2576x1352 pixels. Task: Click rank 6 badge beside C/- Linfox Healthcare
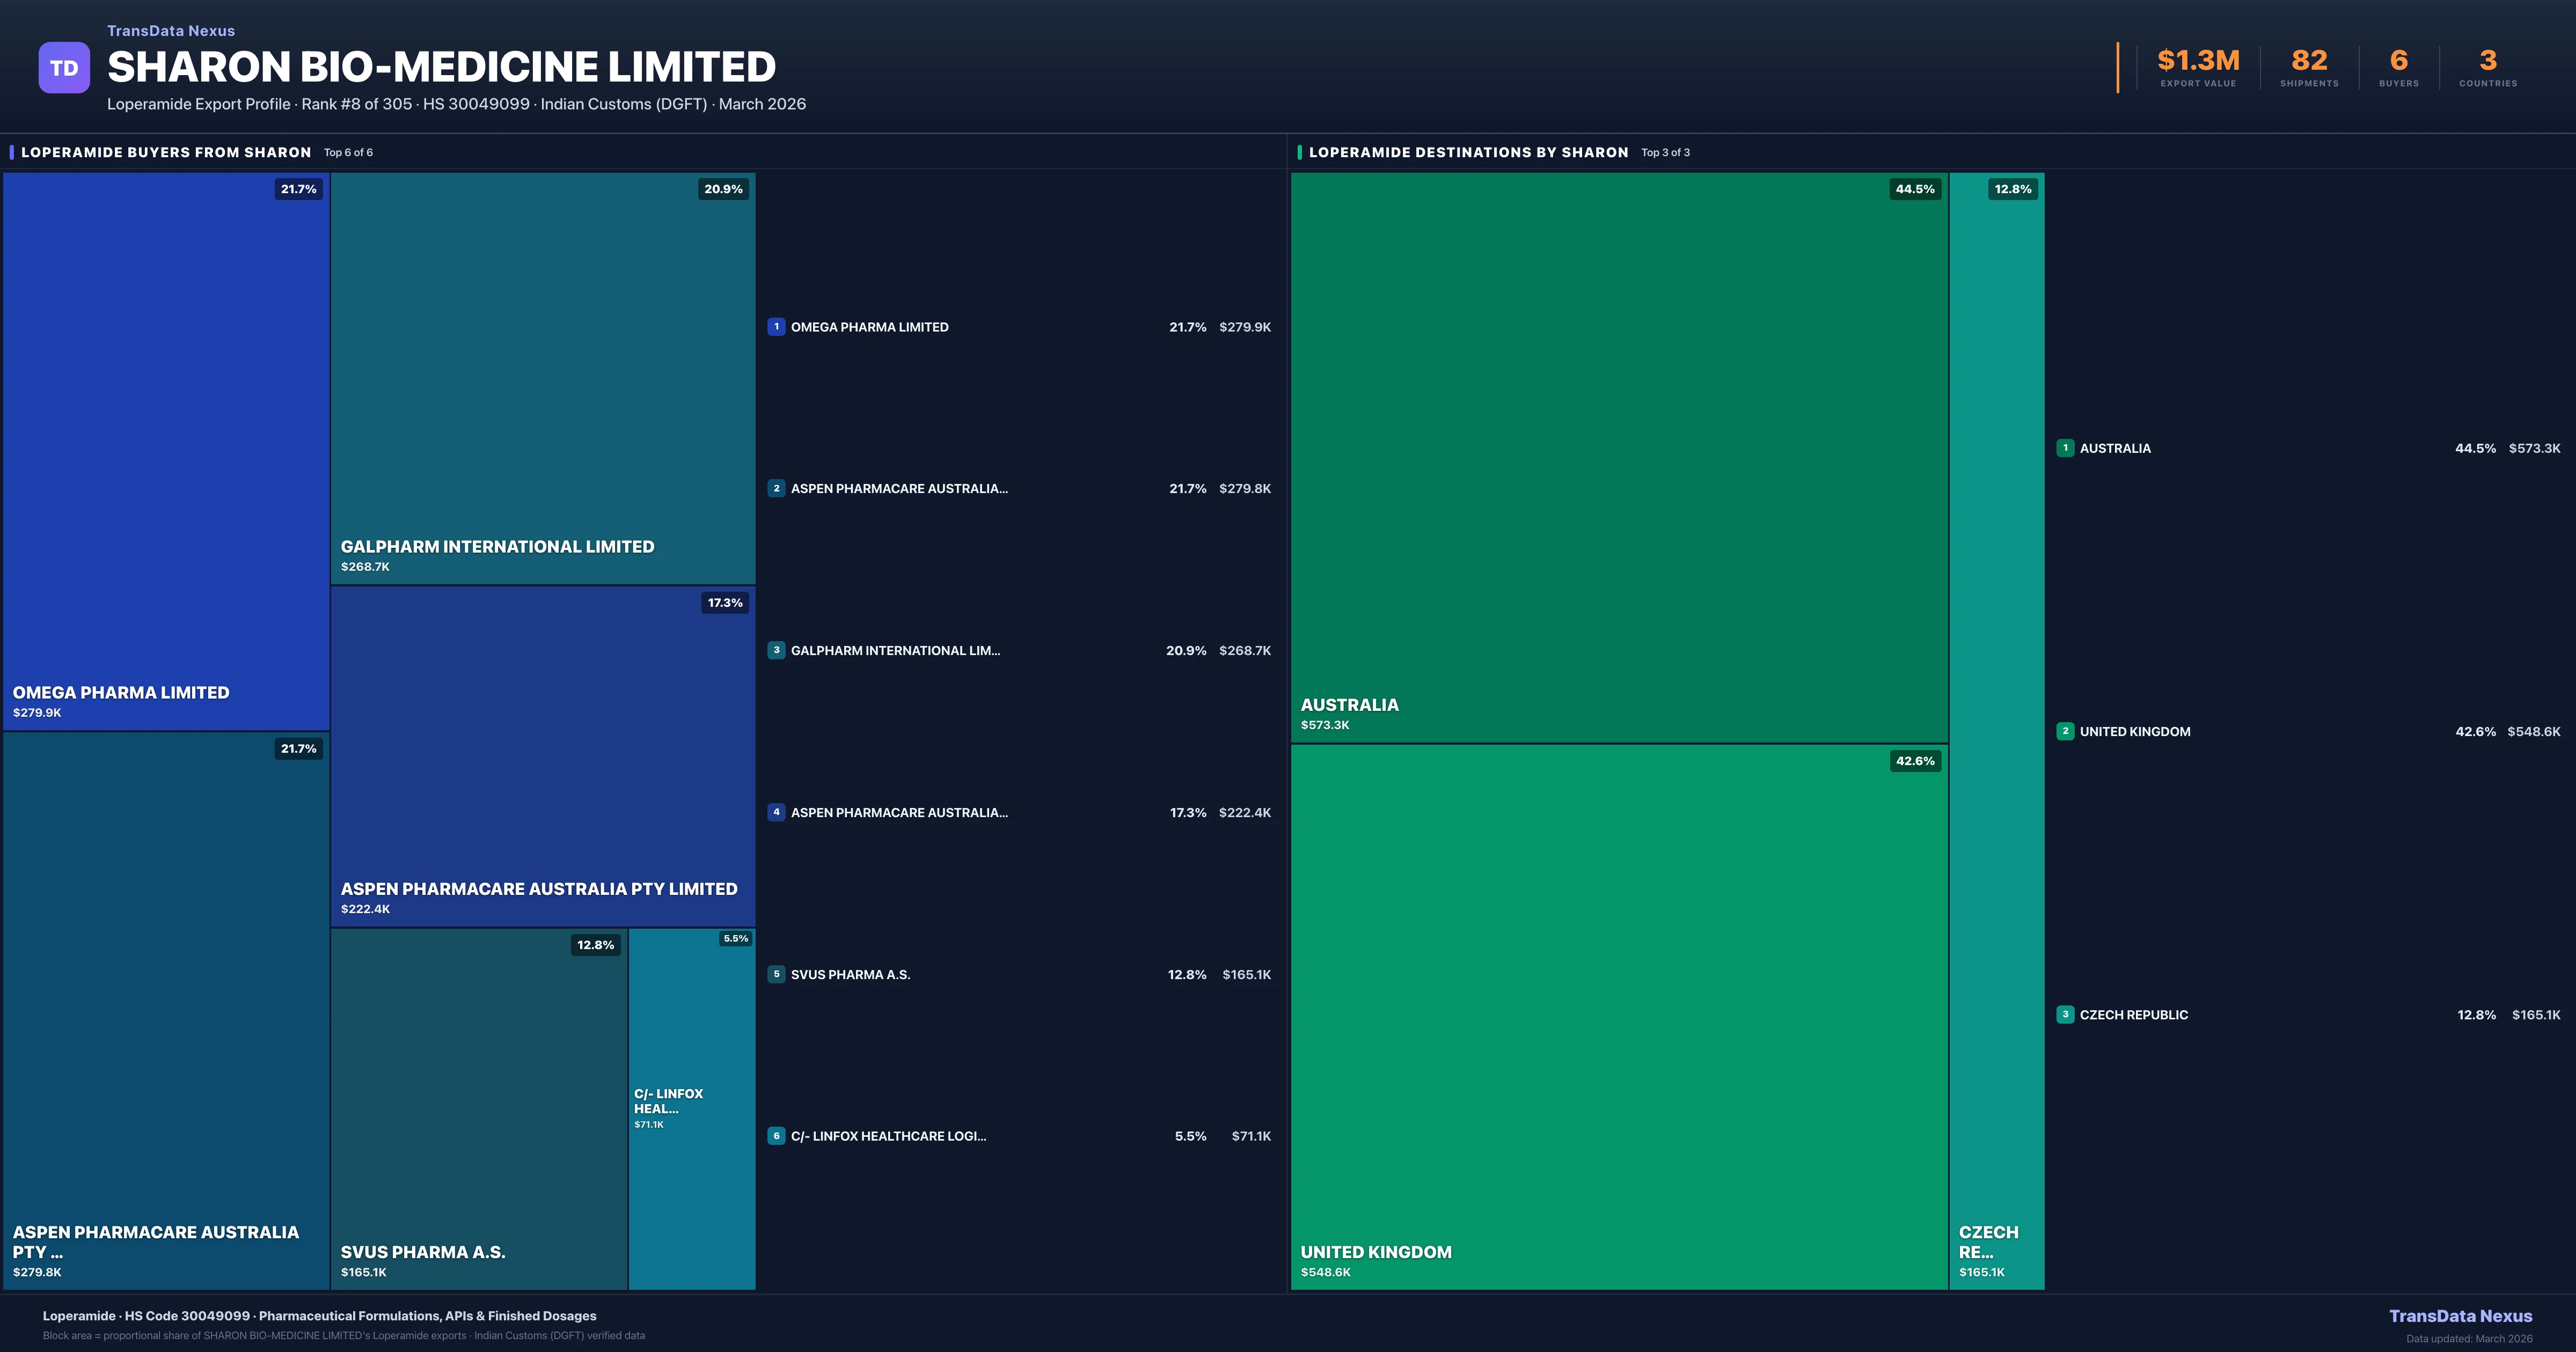pyautogui.click(x=776, y=1136)
